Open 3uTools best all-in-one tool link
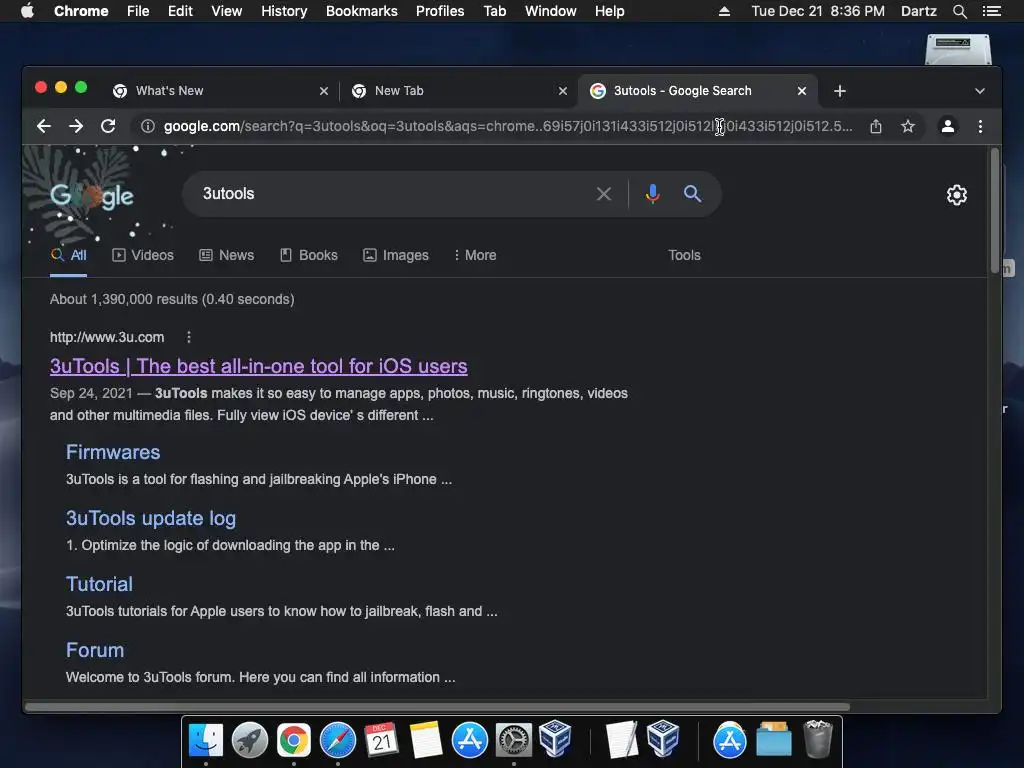 [x=259, y=366]
